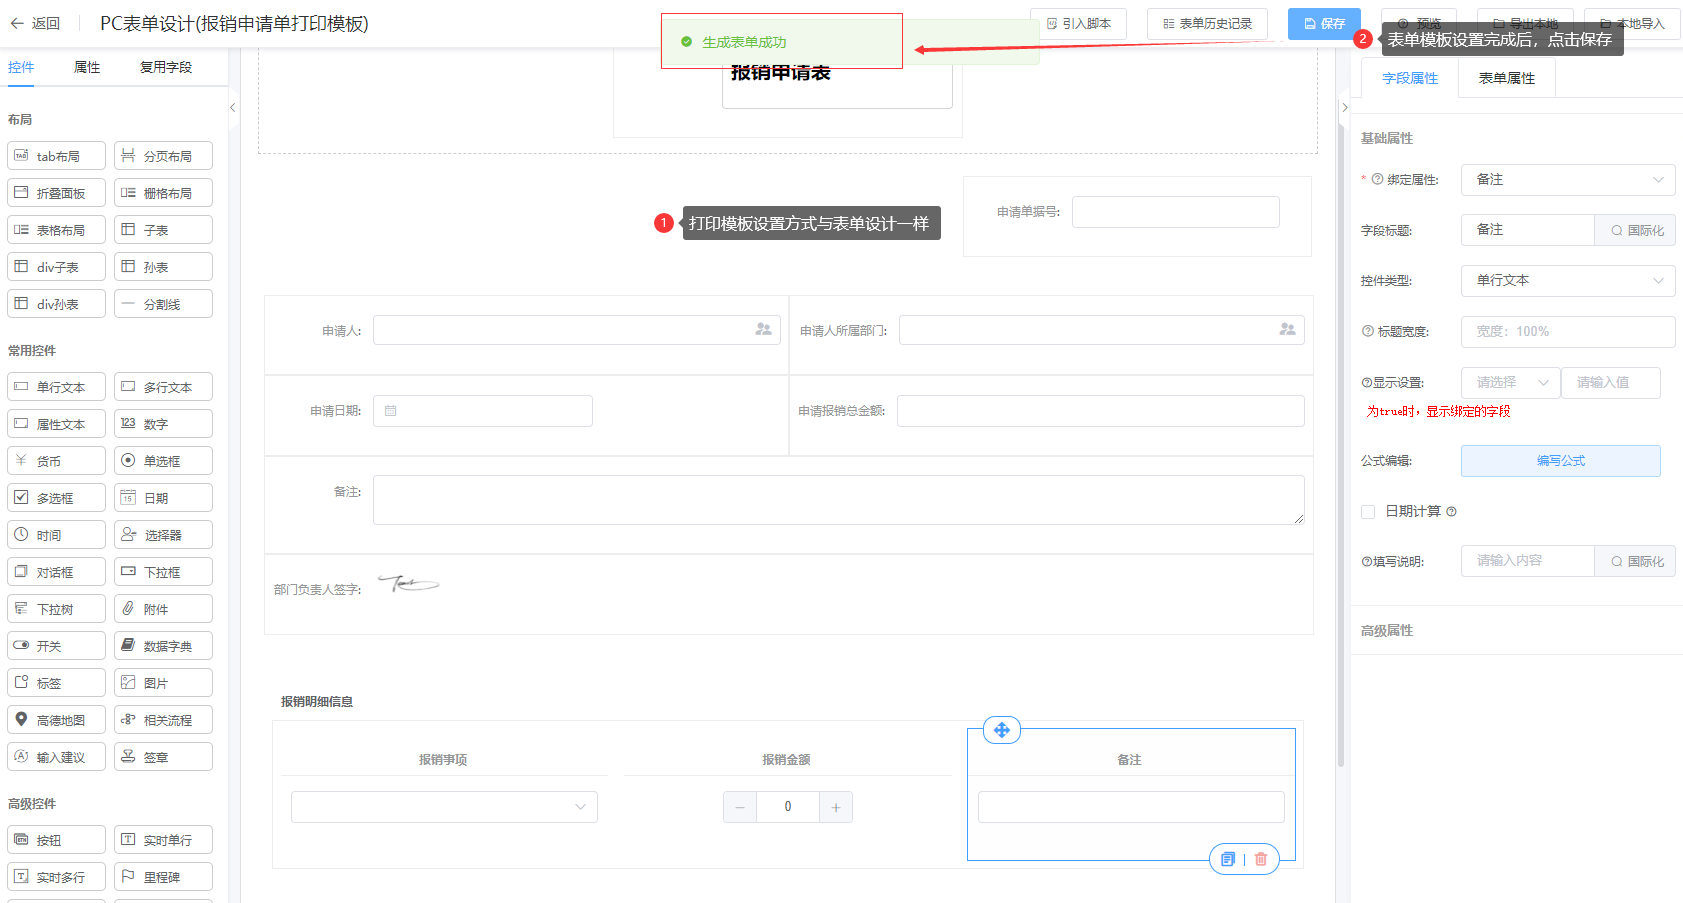Insert a 相关流程 related-process control

[163, 720]
